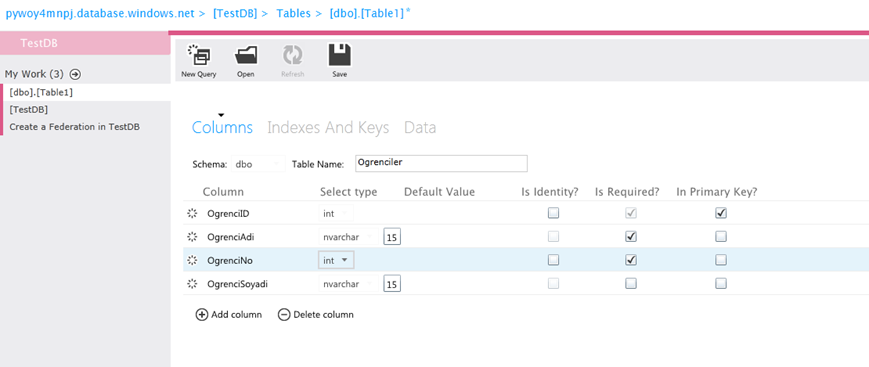Open the nvarchar type dropdown for OgrenciAdi
The height and width of the screenshot is (367, 869).
coord(349,237)
